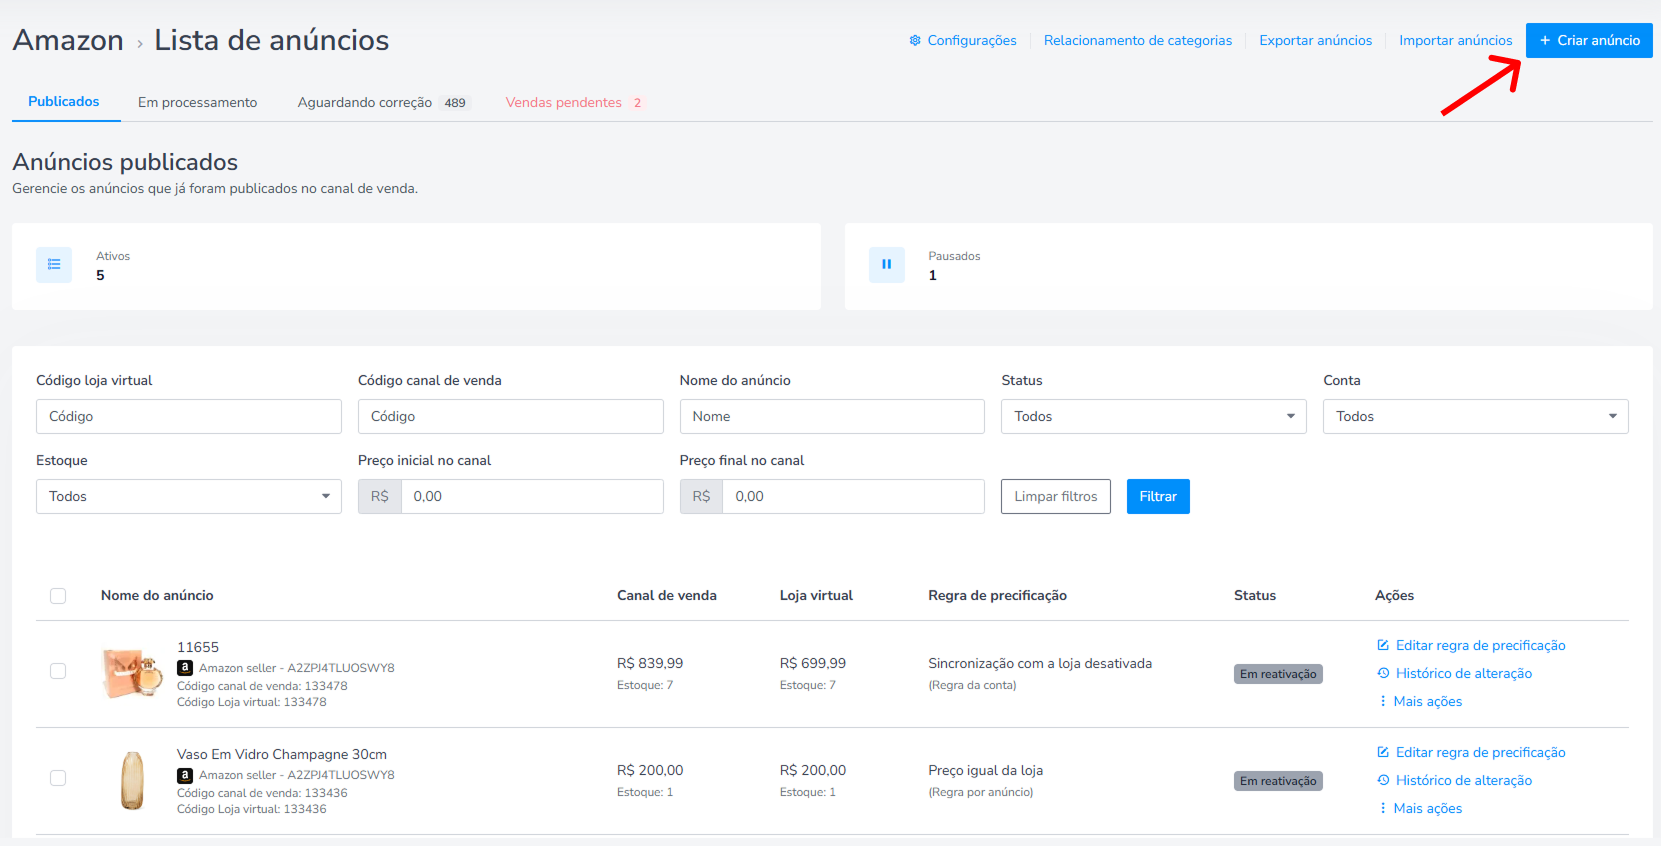Screen dimensions: 1661x846
Task: Click the anúncio title 11655
Action: tap(198, 648)
